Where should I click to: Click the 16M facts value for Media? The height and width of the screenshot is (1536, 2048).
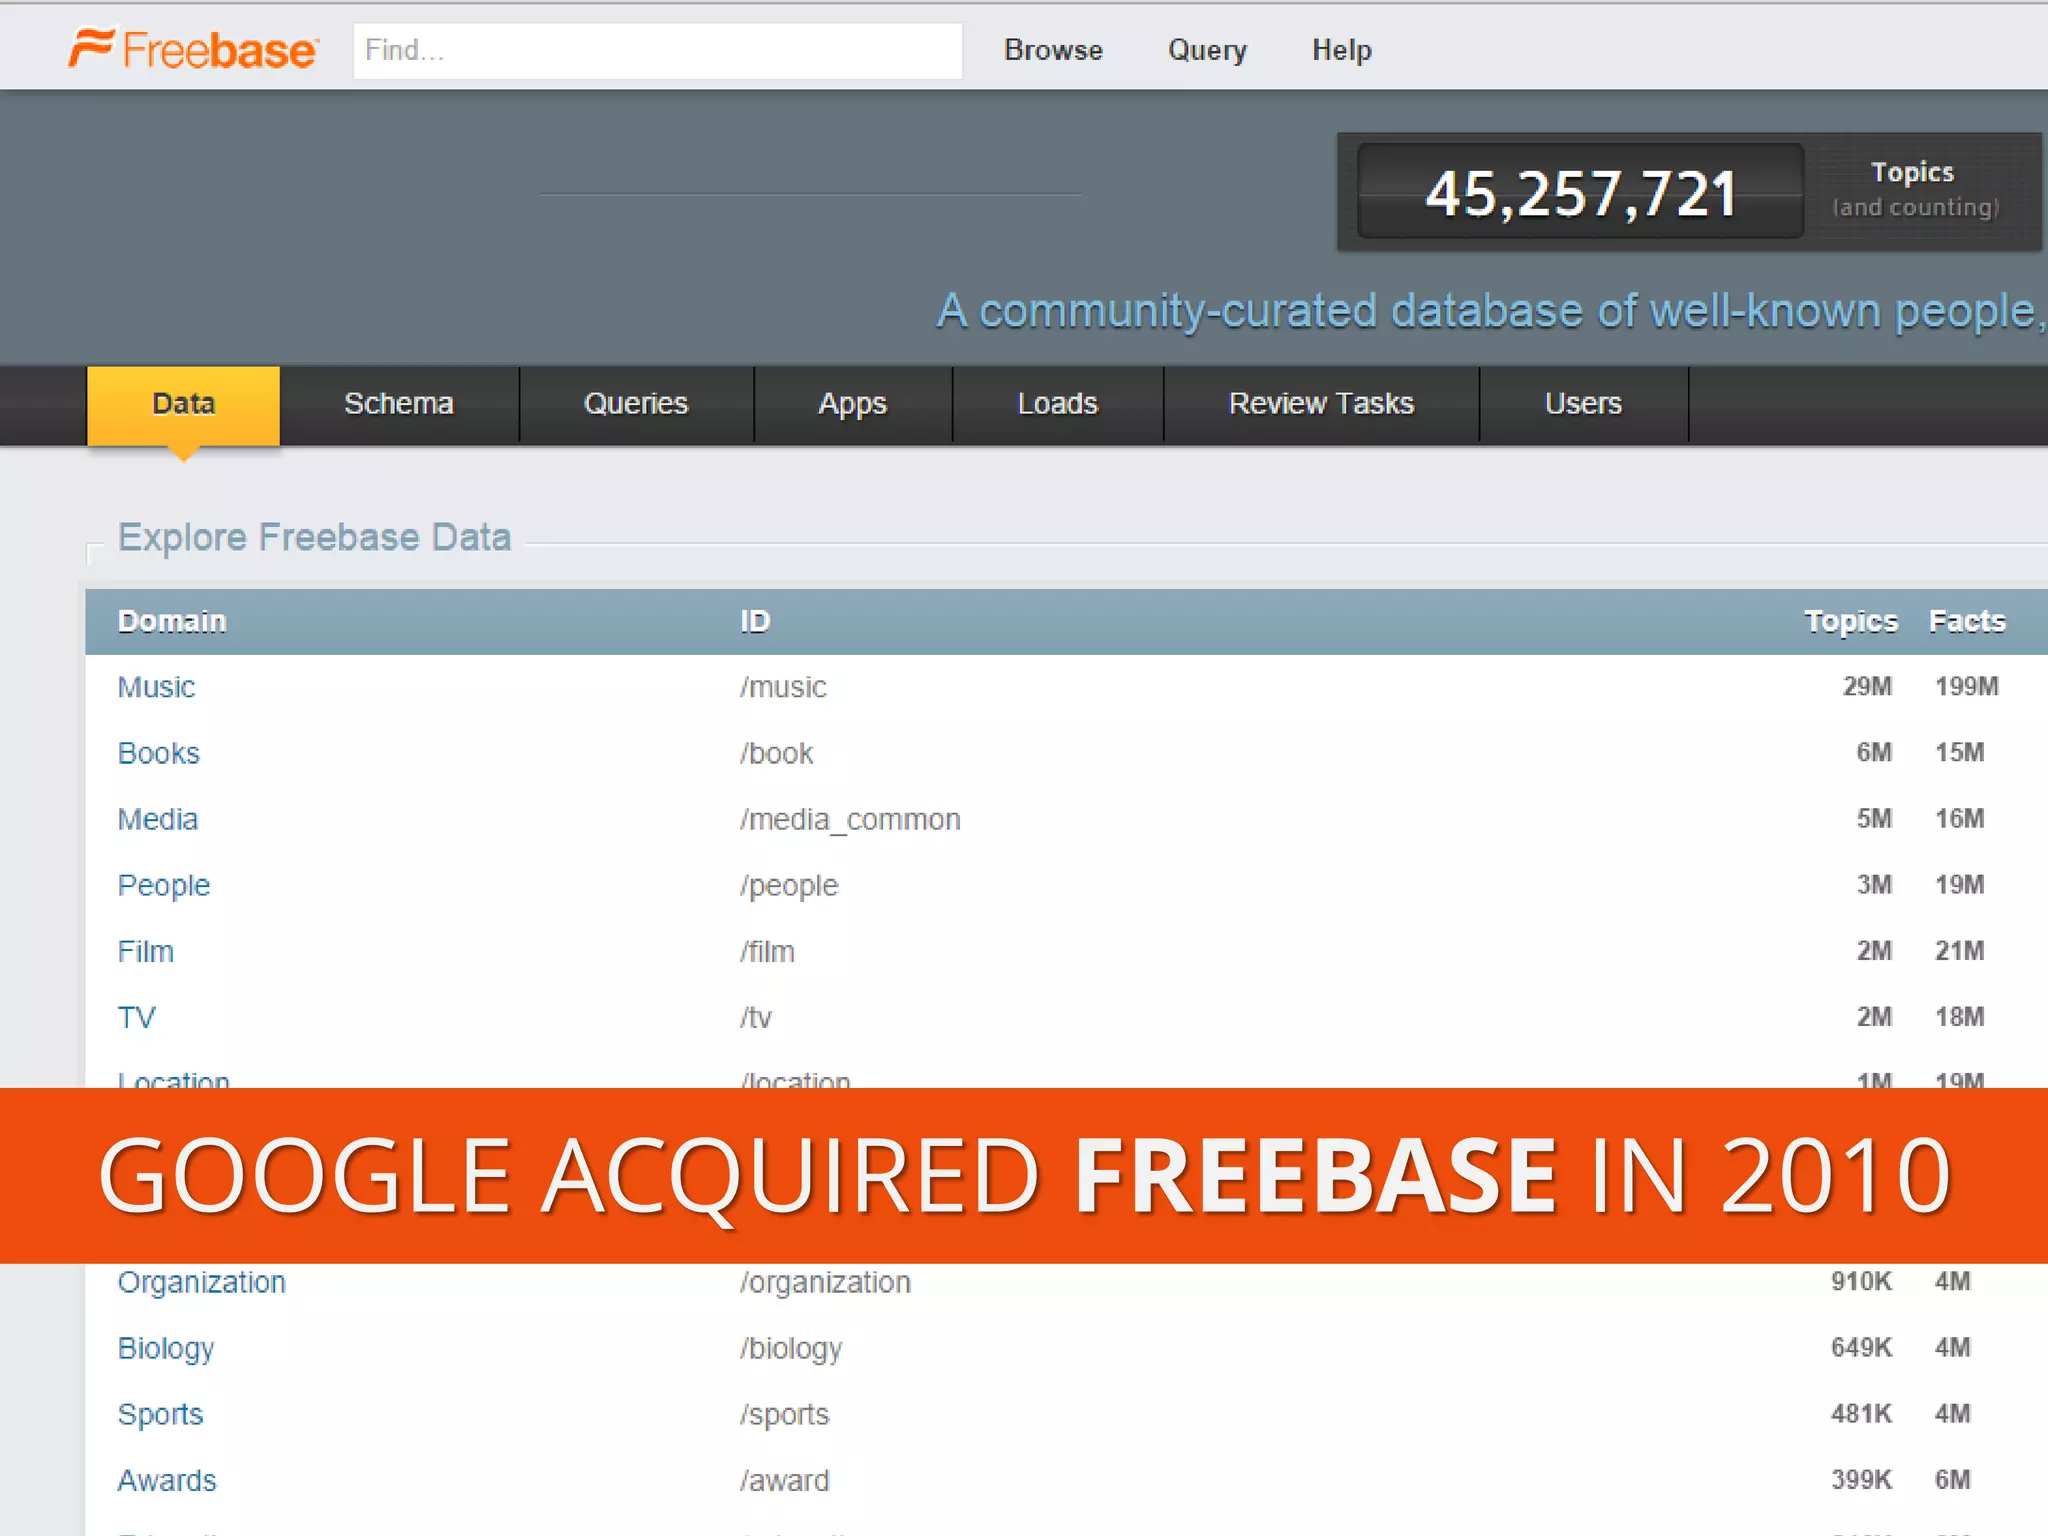[1959, 818]
